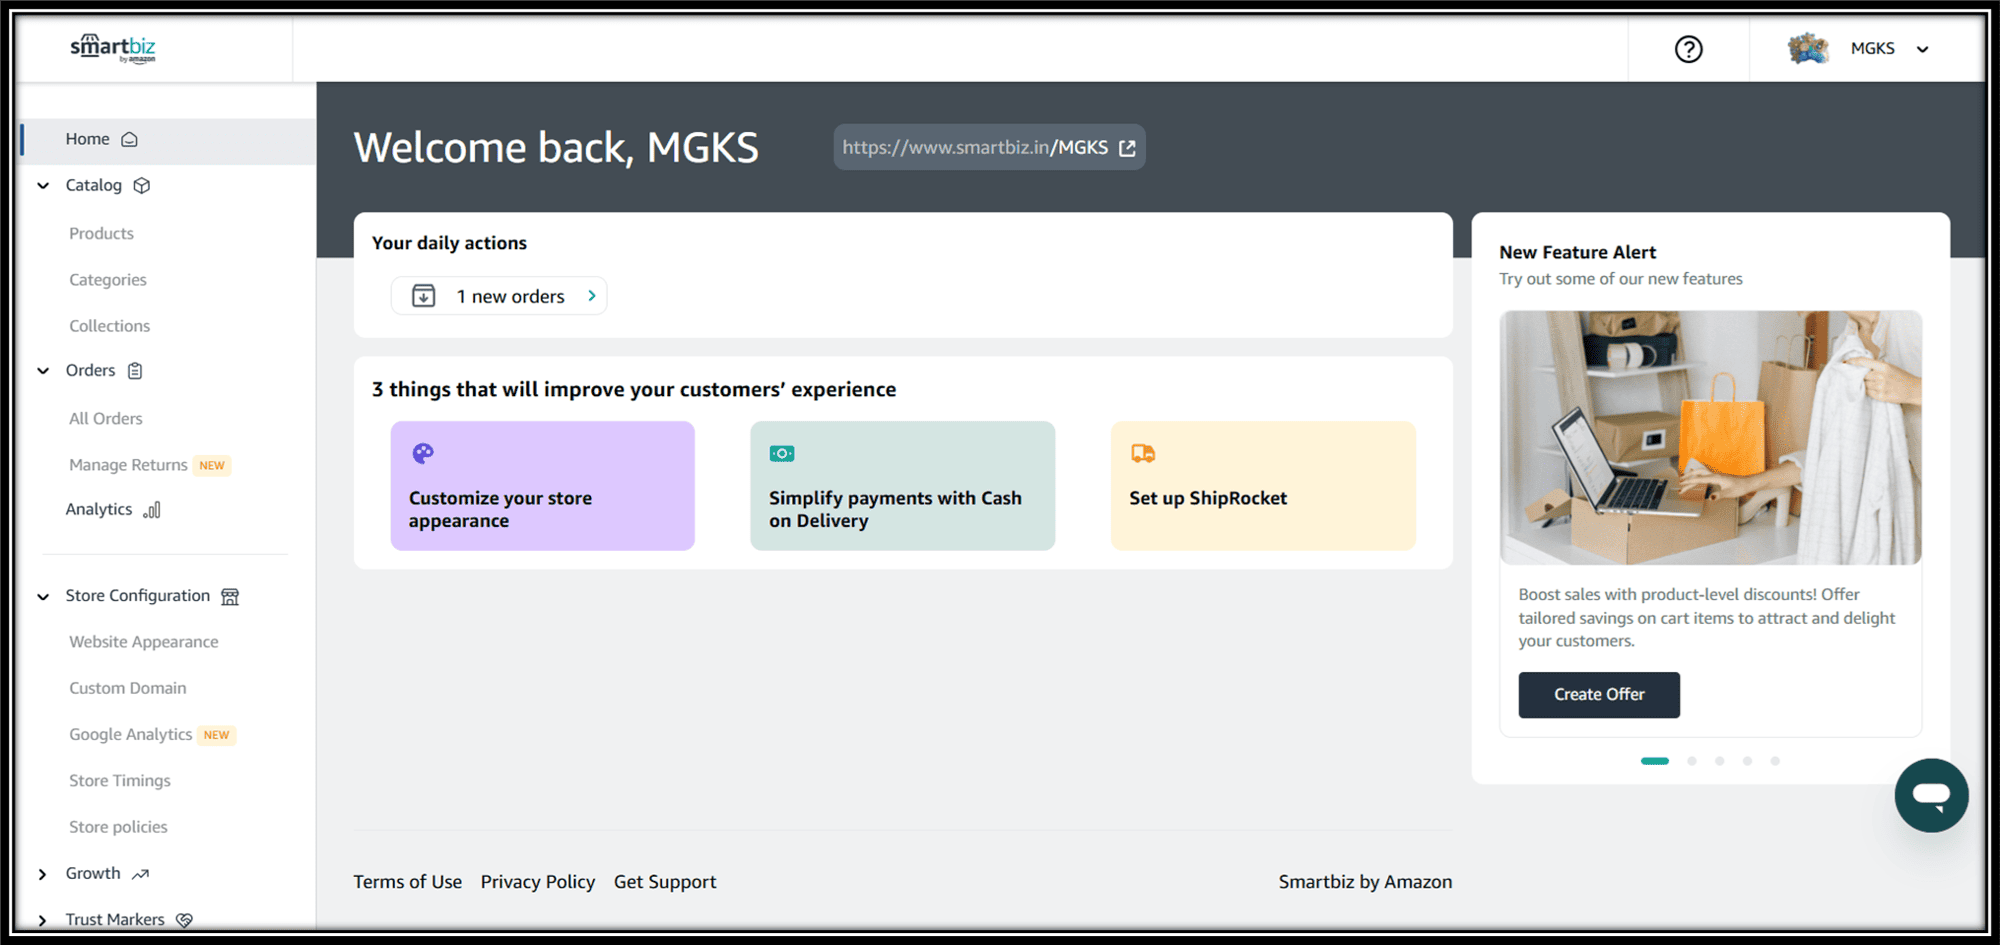Open the chat support bubble
The image size is (2000, 945).
pyautogui.click(x=1931, y=796)
